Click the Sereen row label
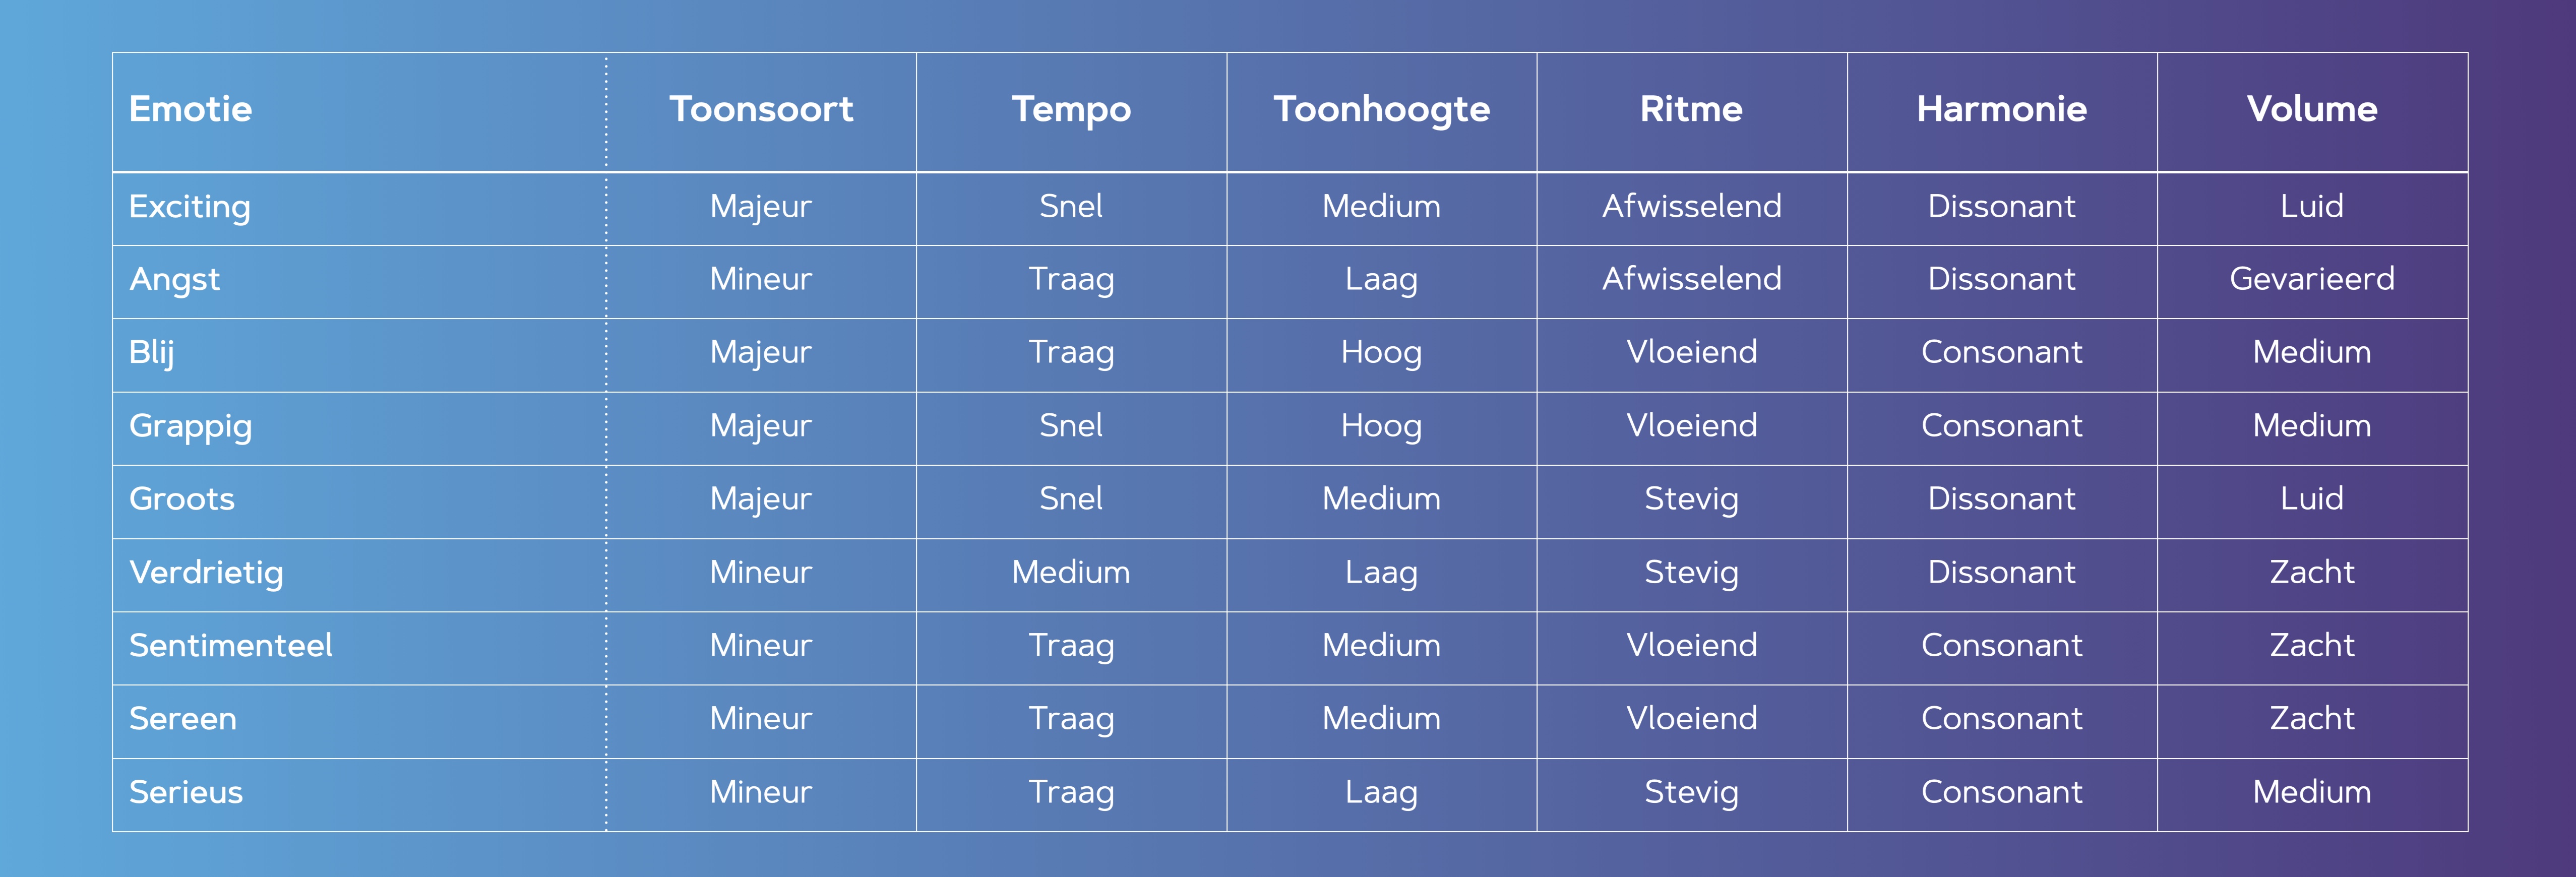 (183, 718)
